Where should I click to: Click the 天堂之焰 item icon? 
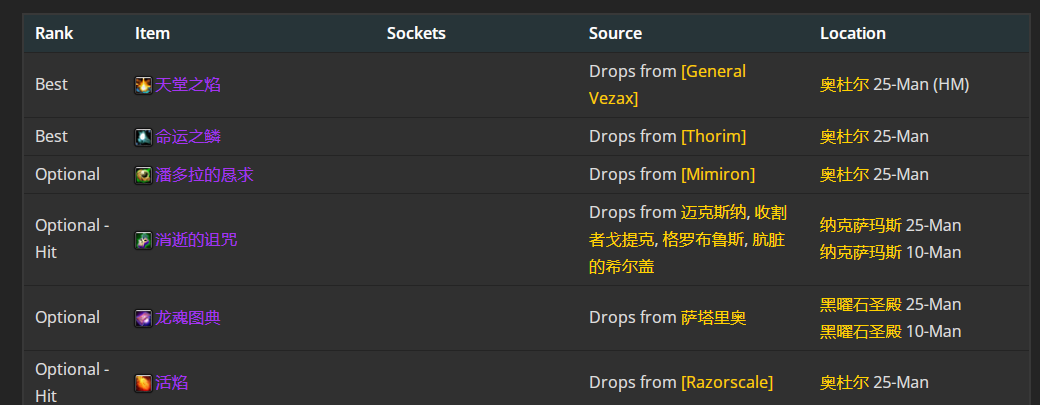pyautogui.click(x=143, y=86)
